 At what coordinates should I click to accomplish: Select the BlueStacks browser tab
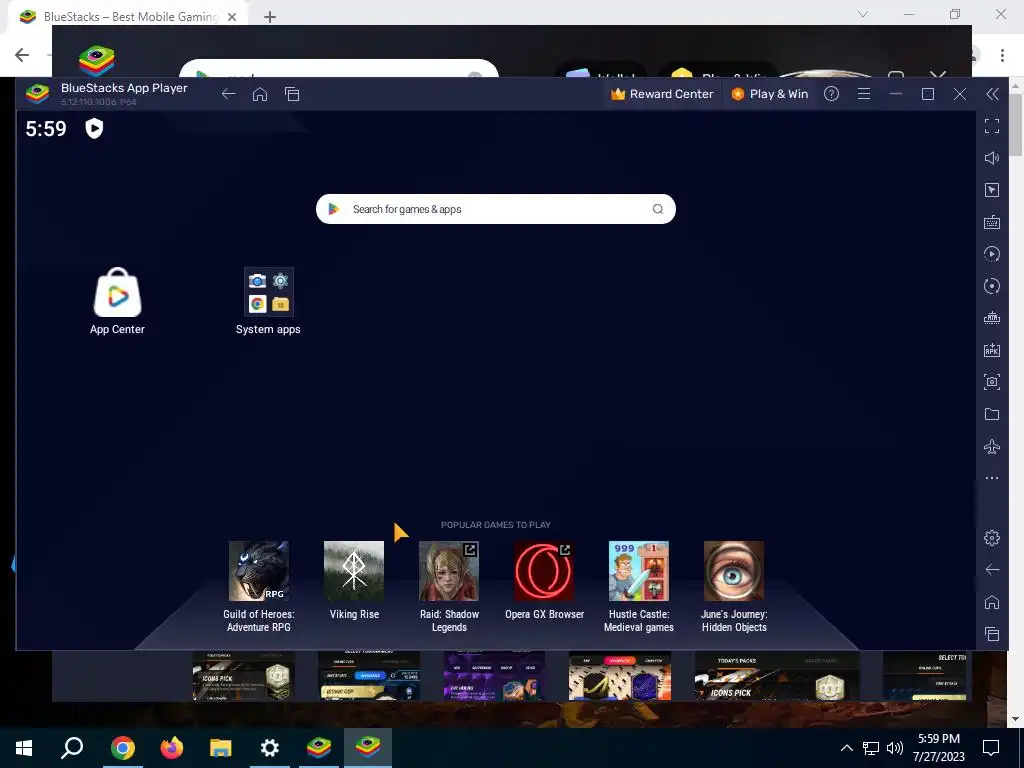129,16
